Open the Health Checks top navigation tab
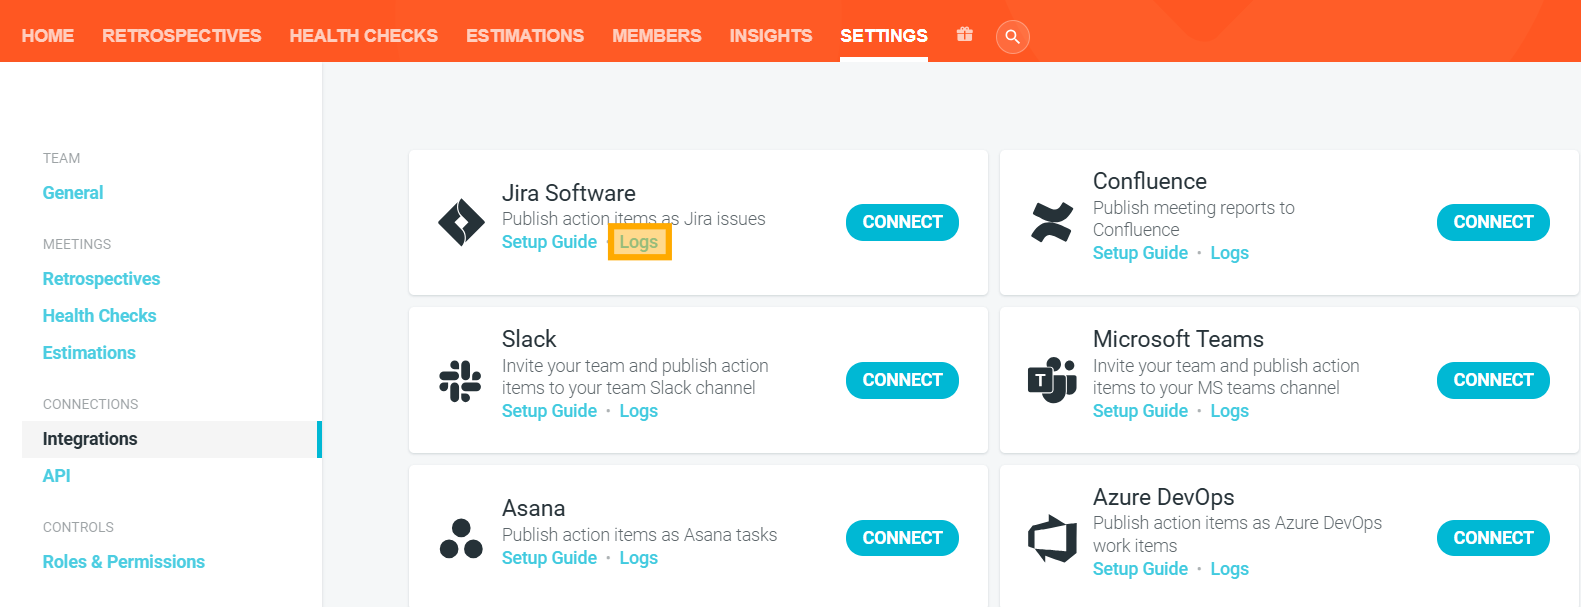The width and height of the screenshot is (1581, 607). click(x=364, y=36)
